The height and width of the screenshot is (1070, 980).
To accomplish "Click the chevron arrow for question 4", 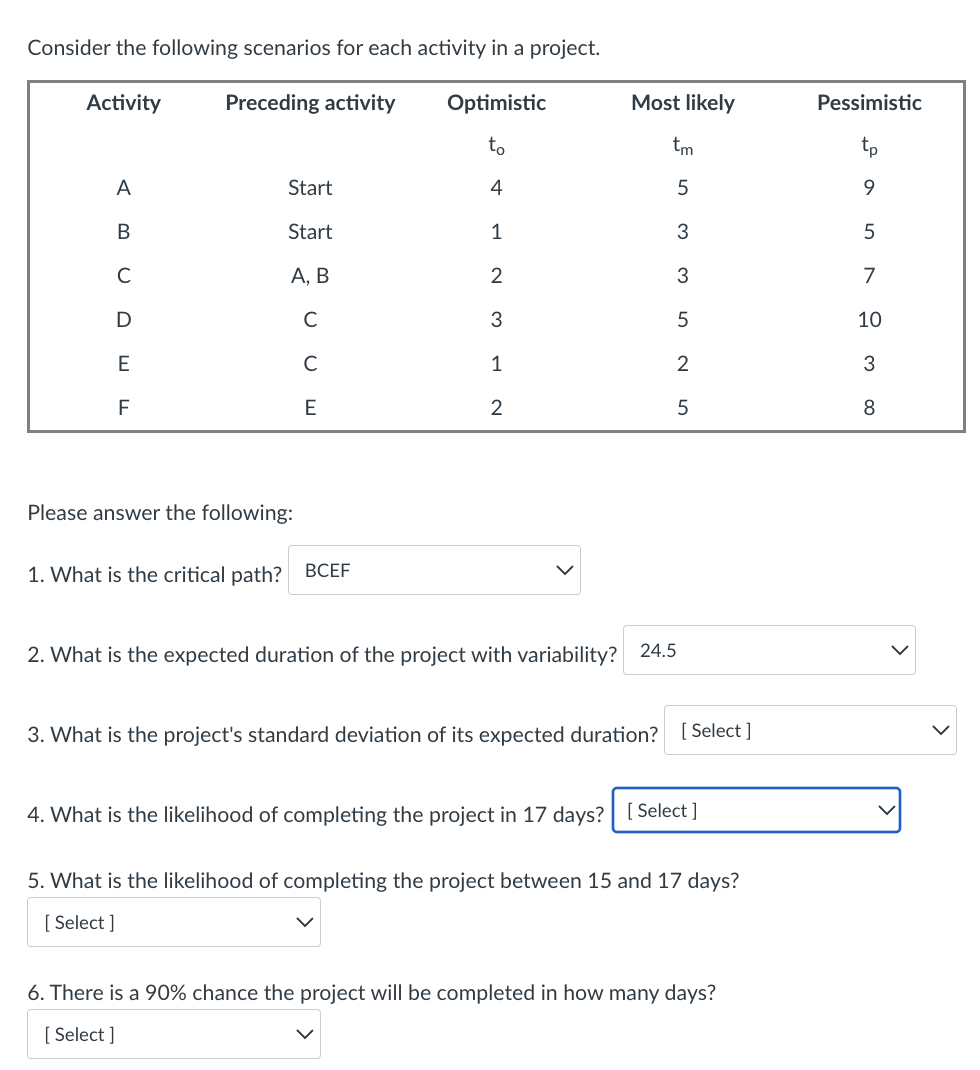I will click(x=884, y=810).
